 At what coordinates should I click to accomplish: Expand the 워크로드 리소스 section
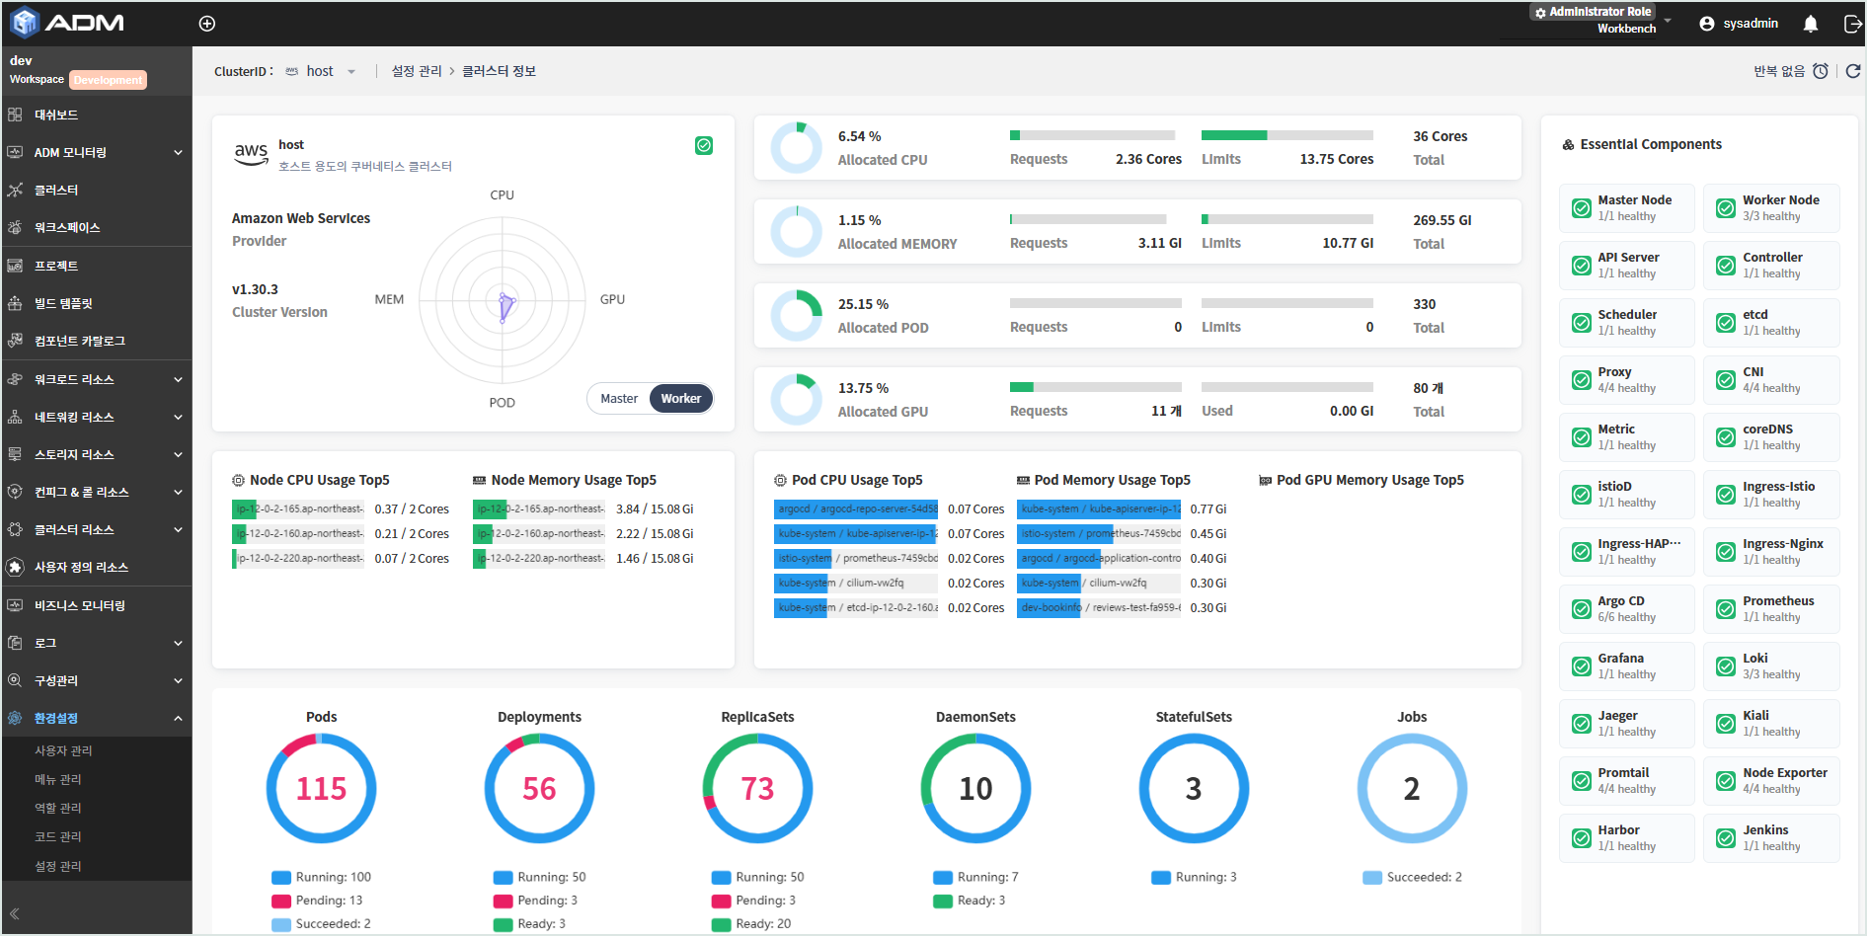[x=96, y=379]
